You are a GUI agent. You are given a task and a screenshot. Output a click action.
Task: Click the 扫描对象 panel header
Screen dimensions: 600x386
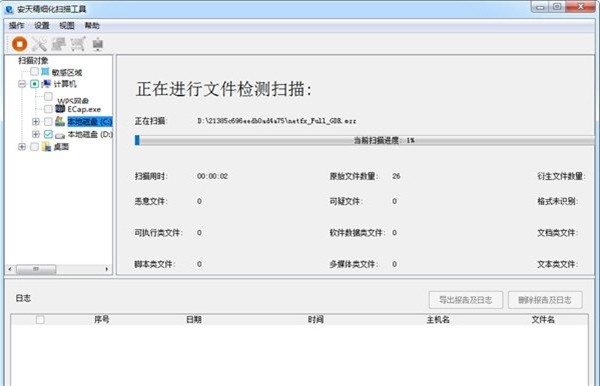[33, 60]
